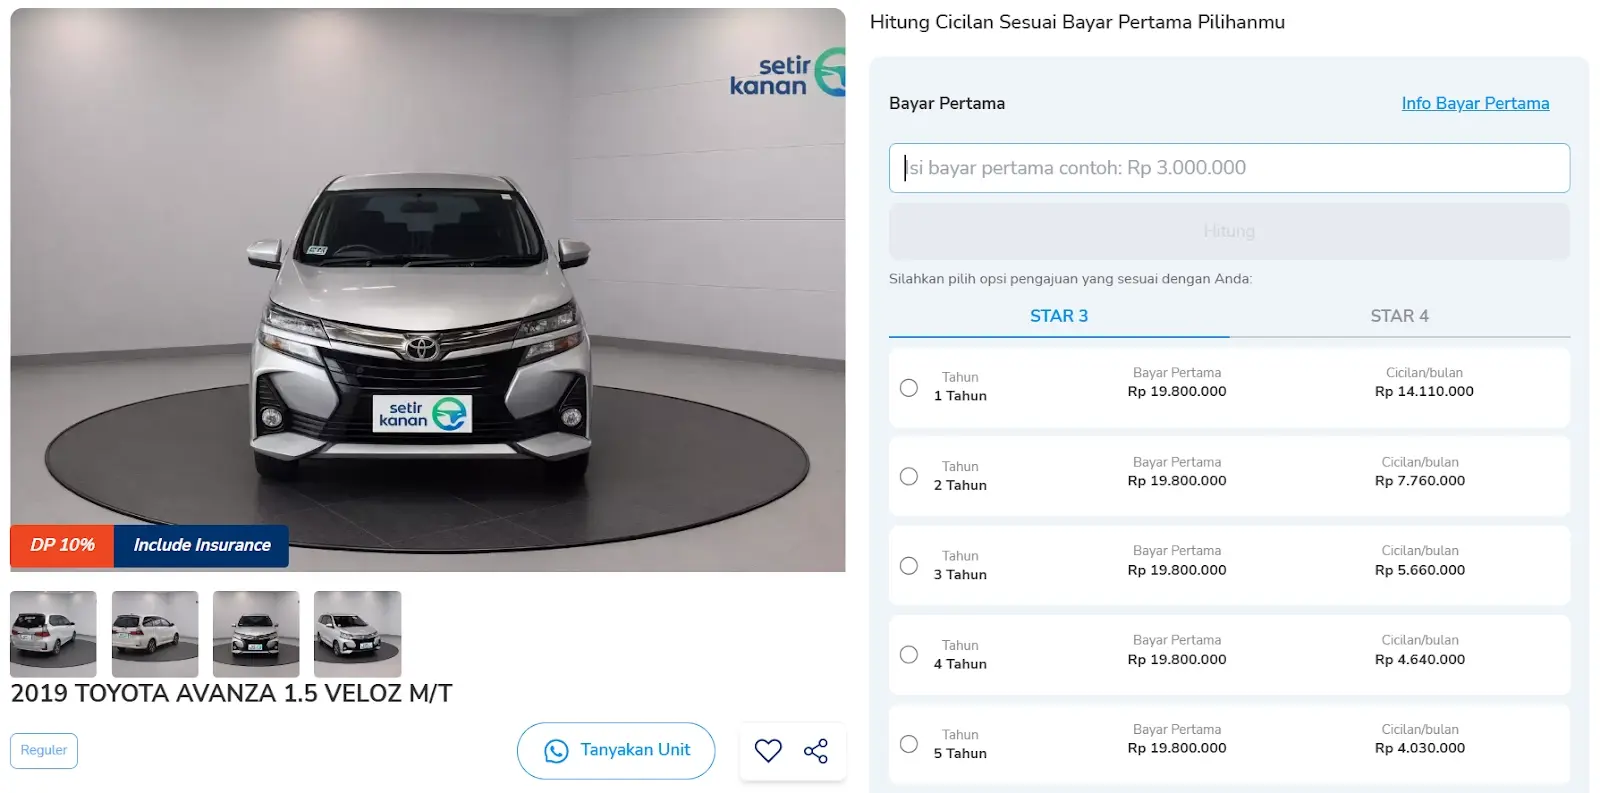Choose the 5 Tahun radio button
1600x793 pixels.
pos(909,744)
